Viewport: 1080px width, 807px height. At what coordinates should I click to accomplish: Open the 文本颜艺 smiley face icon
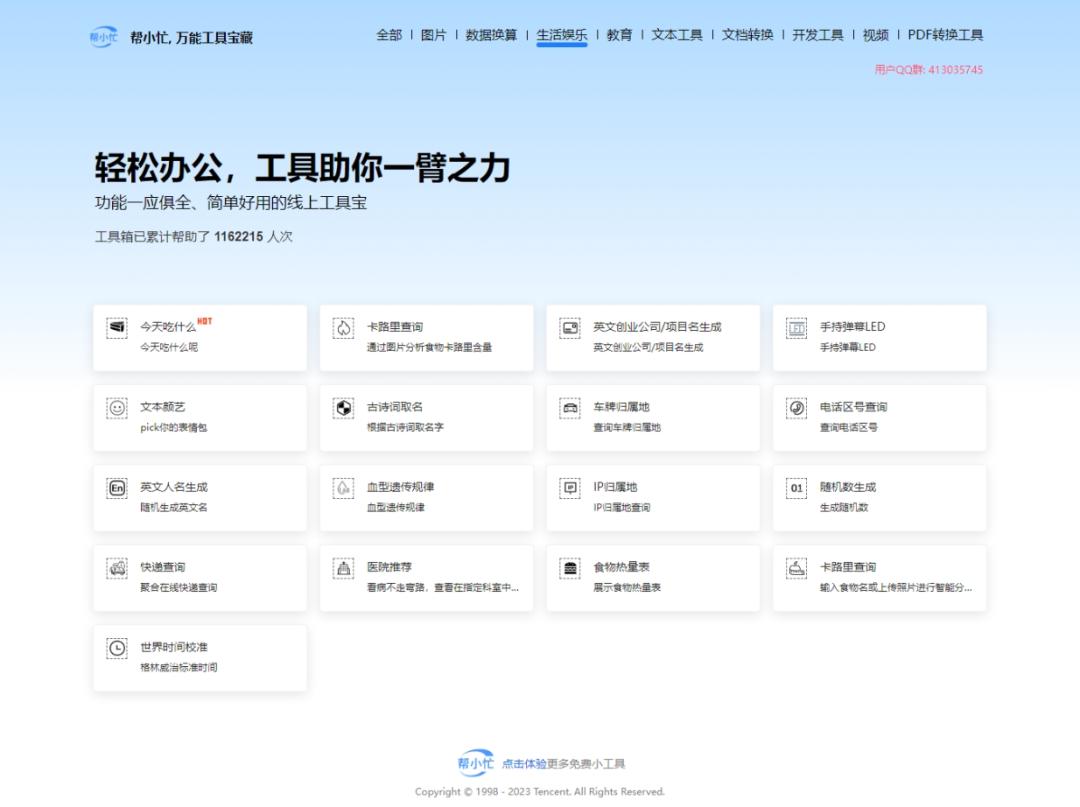point(116,407)
